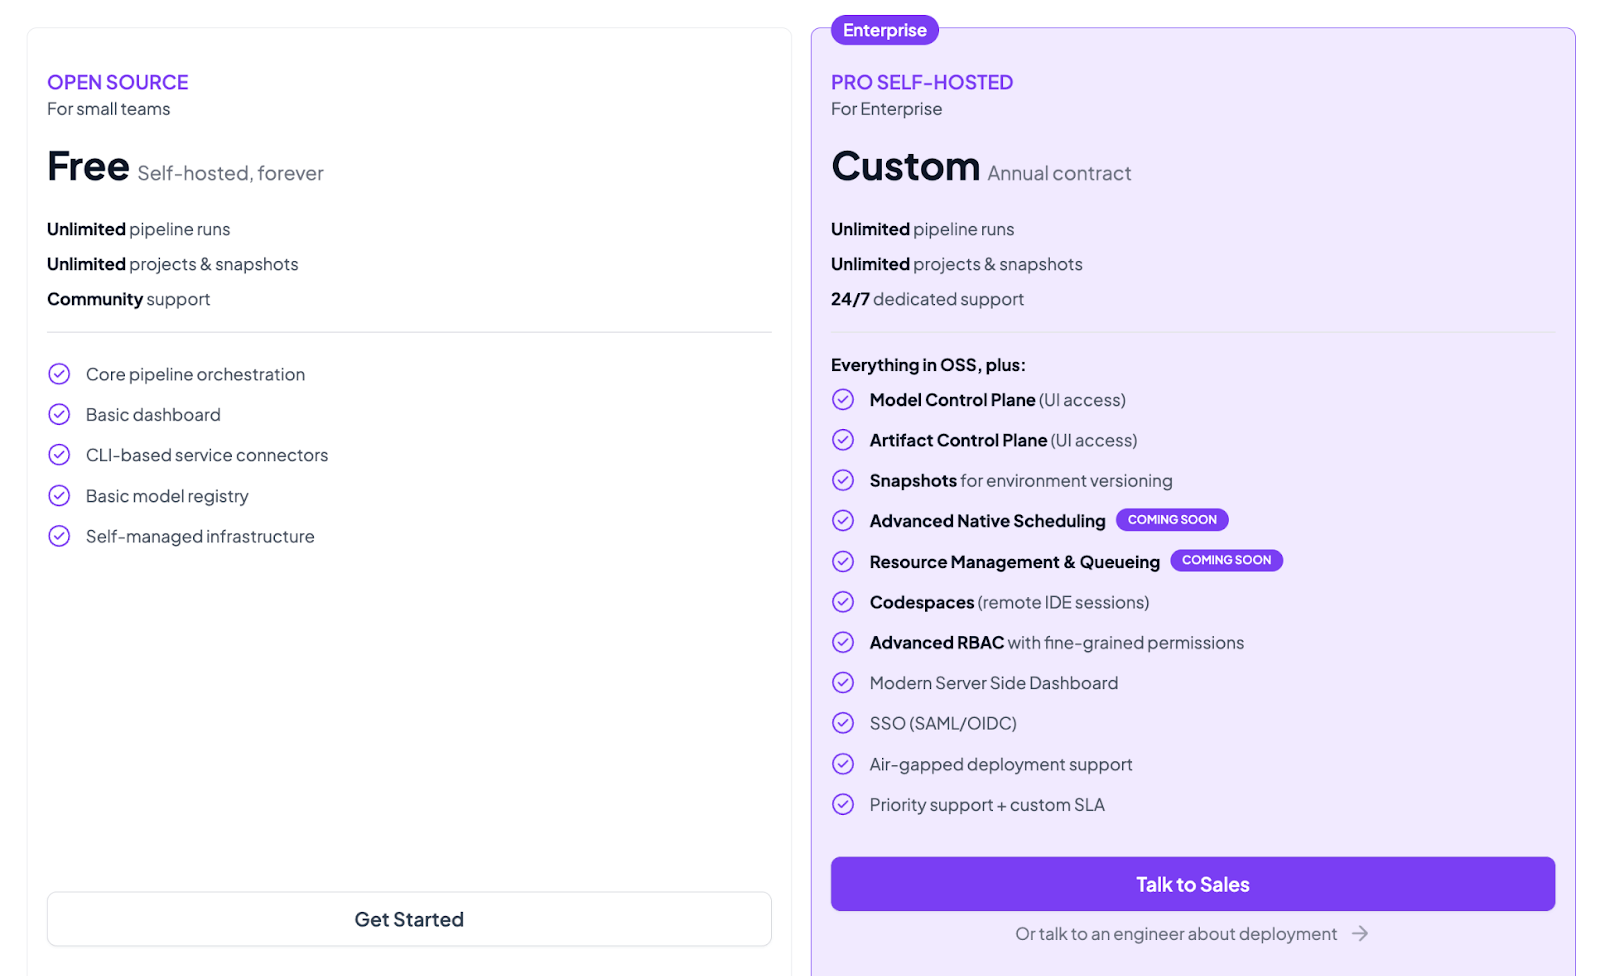Click the arrow icon beside engineer deployment link
The image size is (1600, 976).
pos(1360,934)
